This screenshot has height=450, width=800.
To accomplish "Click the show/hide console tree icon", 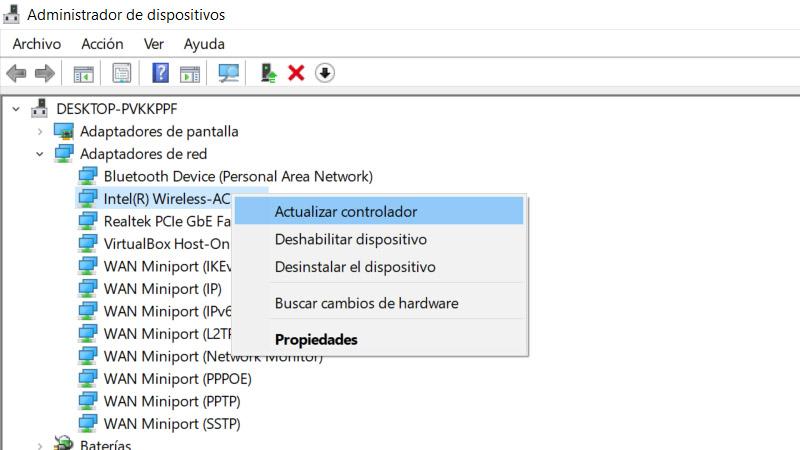I will coord(83,73).
